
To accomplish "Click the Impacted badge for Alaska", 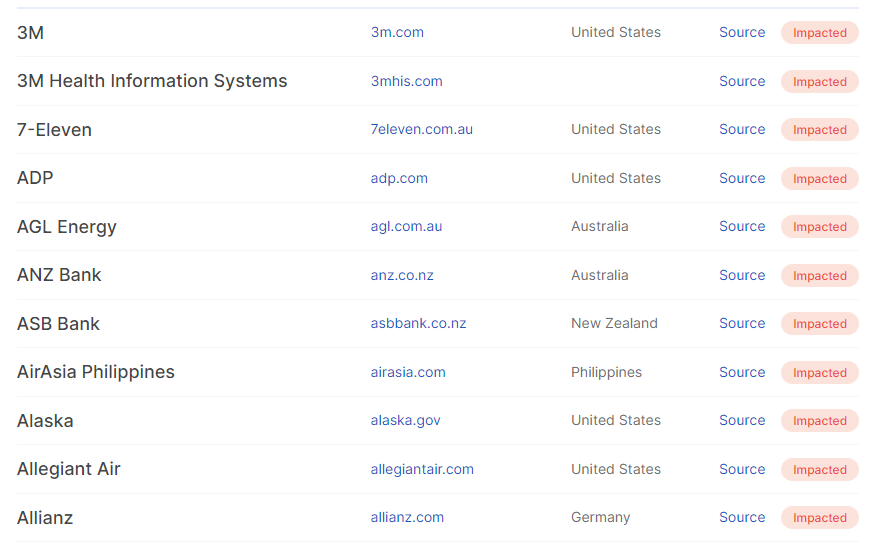I will pos(820,420).
